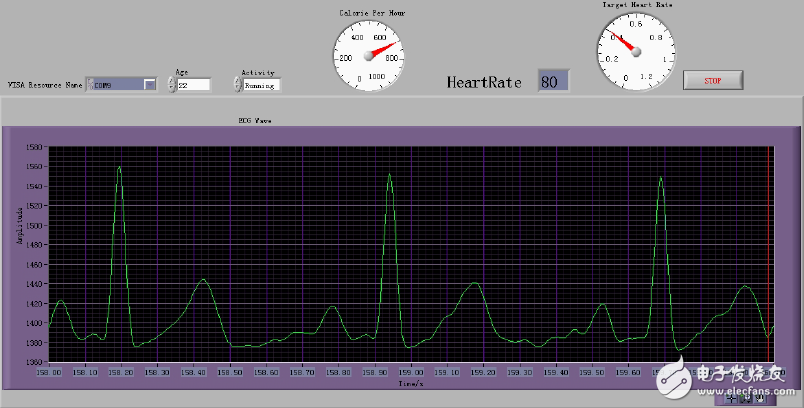The width and height of the screenshot is (804, 408).
Task: Click the Time/s x-axis label
Action: tap(409, 382)
